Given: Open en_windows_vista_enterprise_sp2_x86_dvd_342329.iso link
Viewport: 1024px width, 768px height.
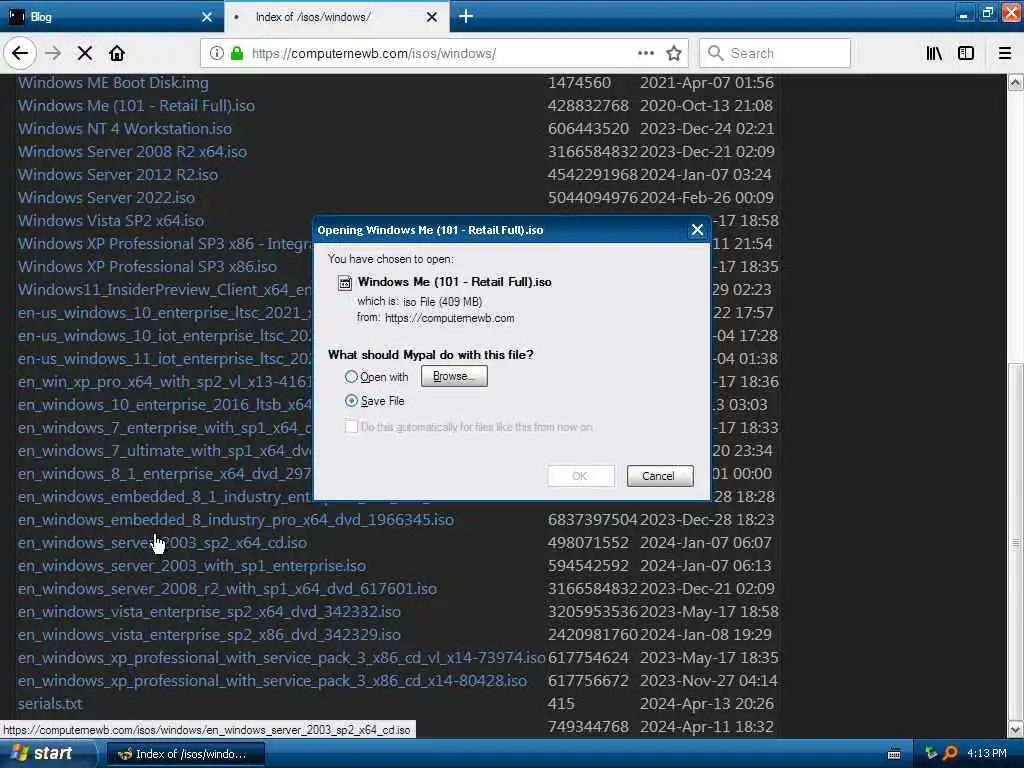Looking at the screenshot, I should pyautogui.click(x=209, y=635).
